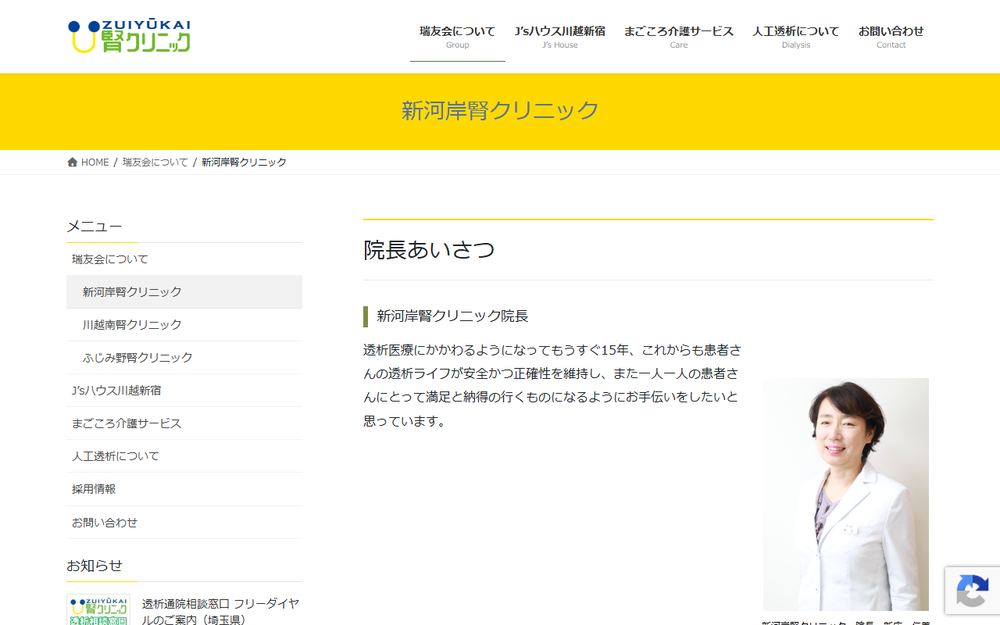Click the ZUIYUKAI 腎クリニック logo

point(129,36)
